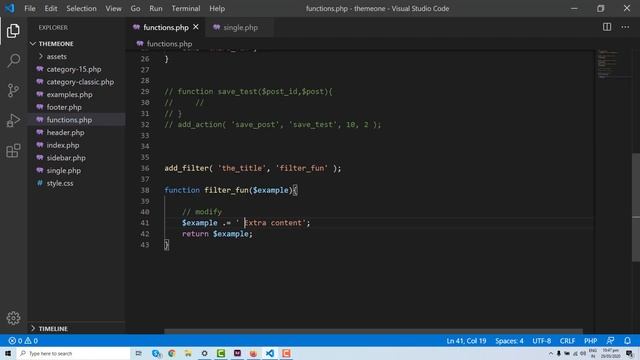Change the UTF-8 encoding setting
The image size is (640, 360).
click(542, 340)
